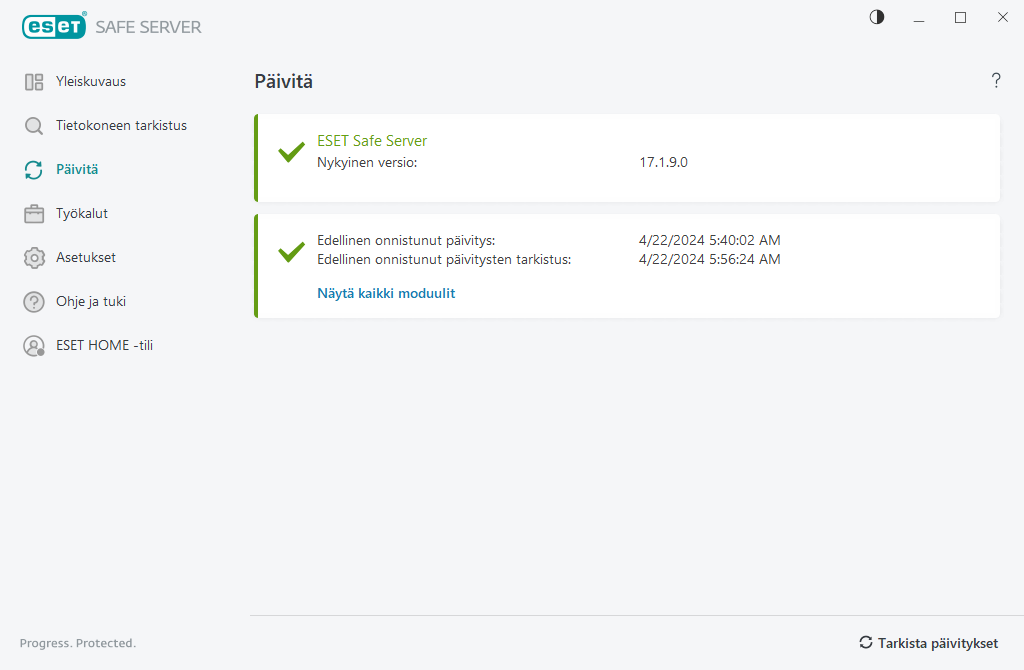Click the Työkalut briefcase icon

click(x=34, y=214)
